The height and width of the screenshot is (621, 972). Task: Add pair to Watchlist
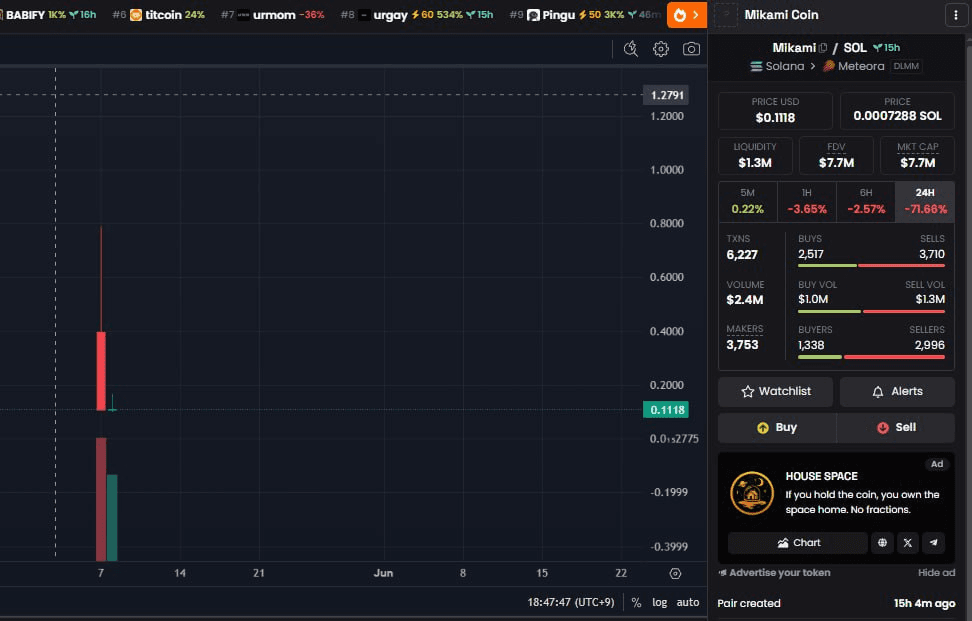pos(775,391)
